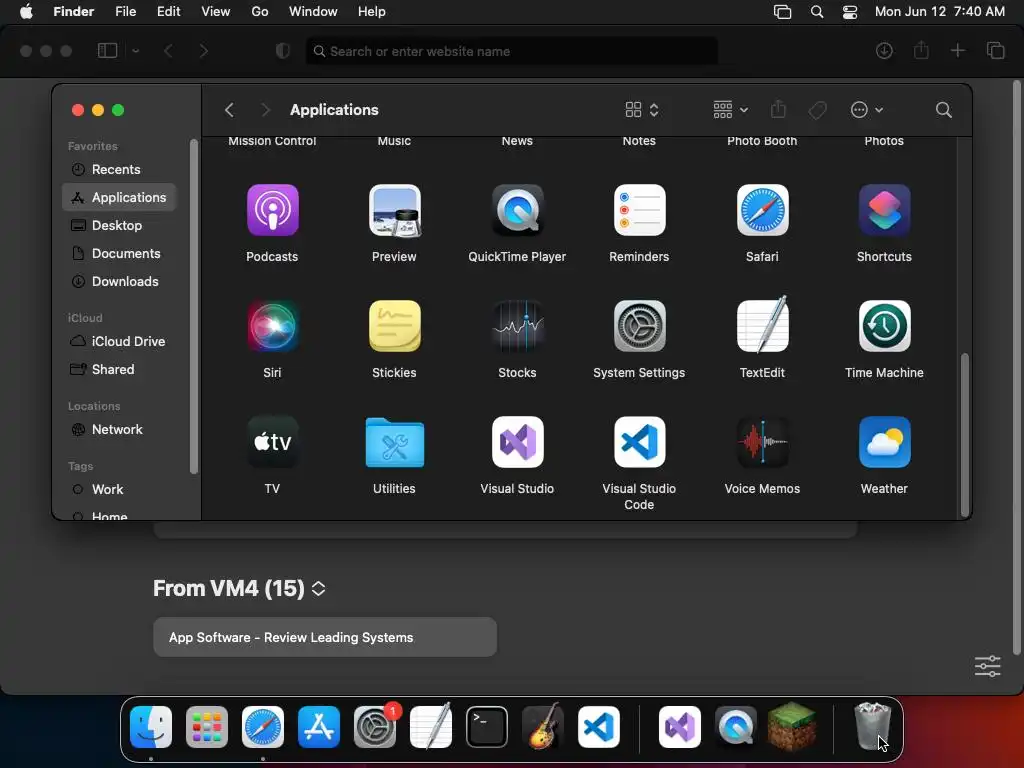This screenshot has height=768, width=1024.
Task: Open the Finder menu
Action: point(74,12)
